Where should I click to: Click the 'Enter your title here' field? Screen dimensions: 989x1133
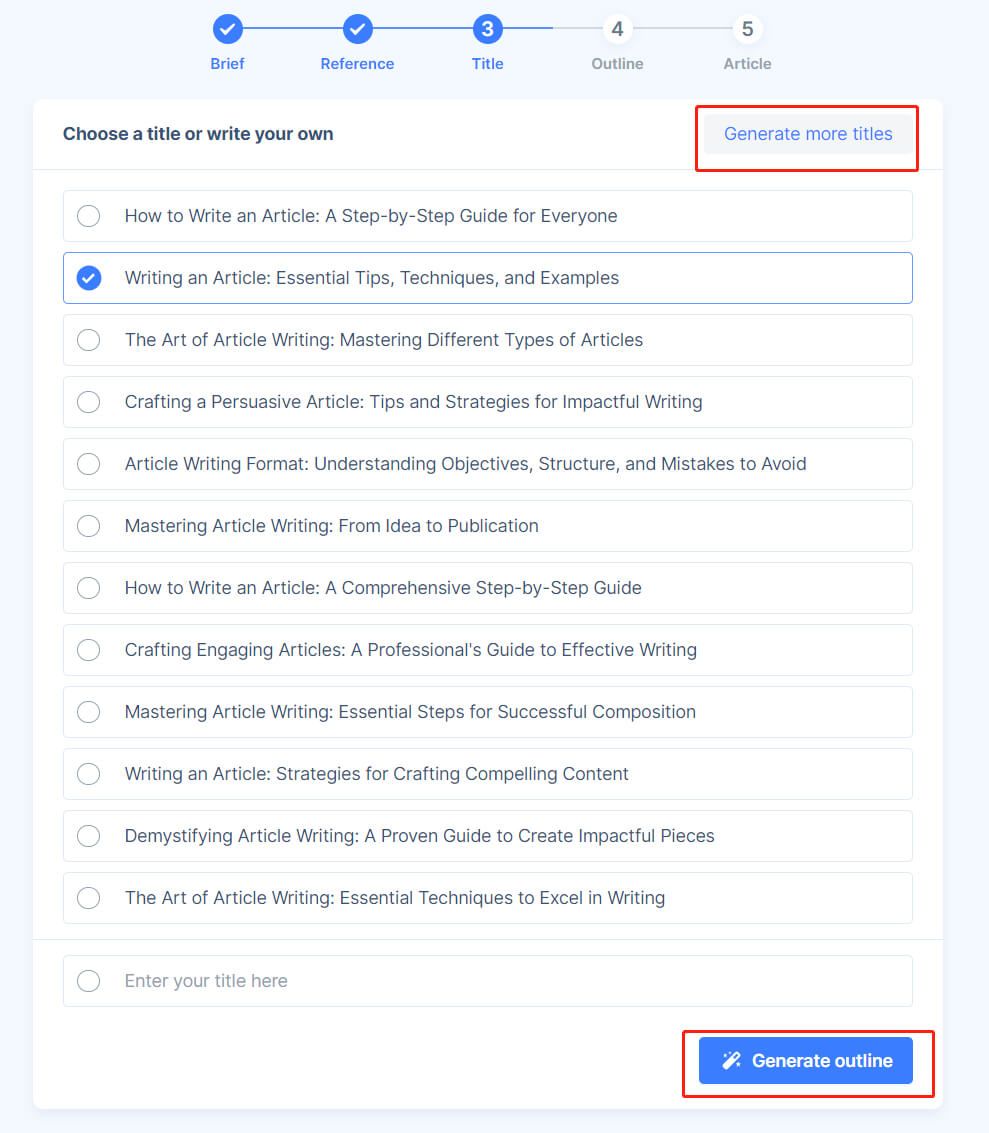(x=488, y=981)
